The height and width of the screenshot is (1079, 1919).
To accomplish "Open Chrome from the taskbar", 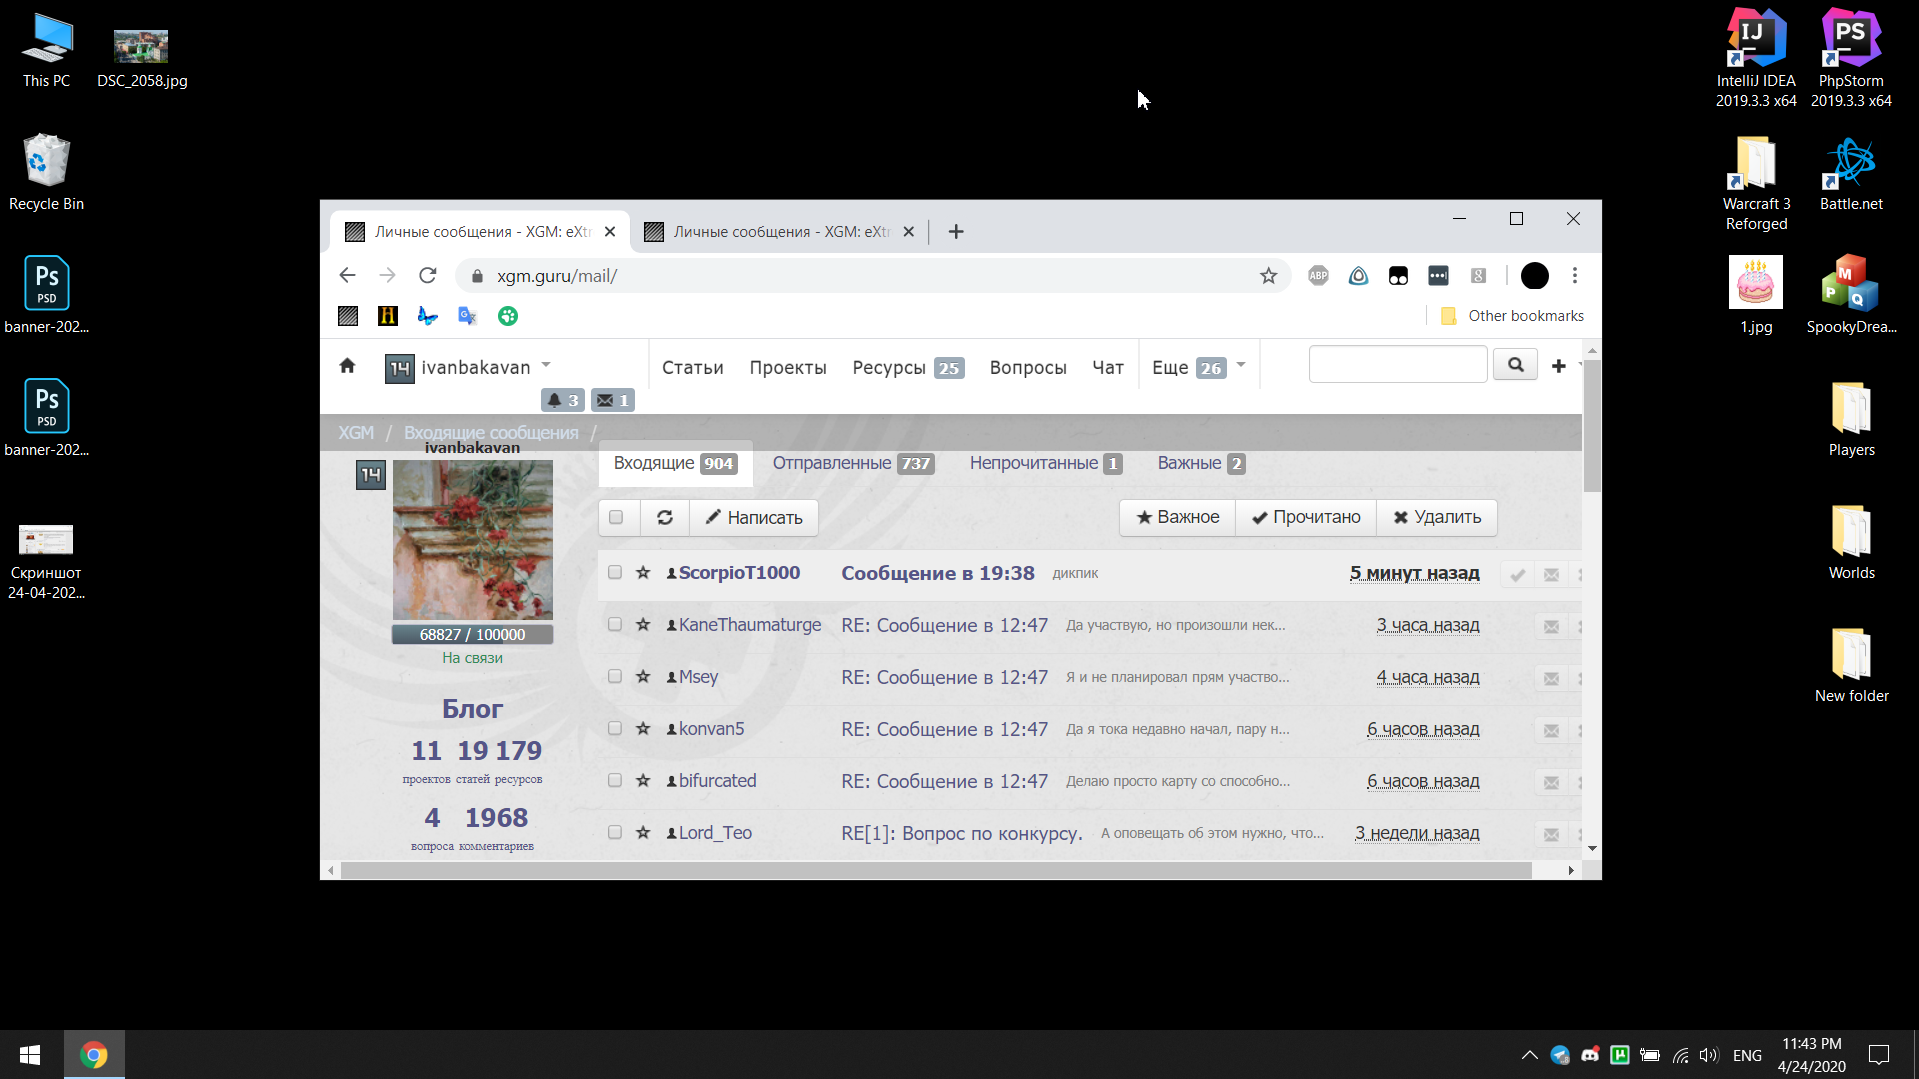I will tap(94, 1055).
